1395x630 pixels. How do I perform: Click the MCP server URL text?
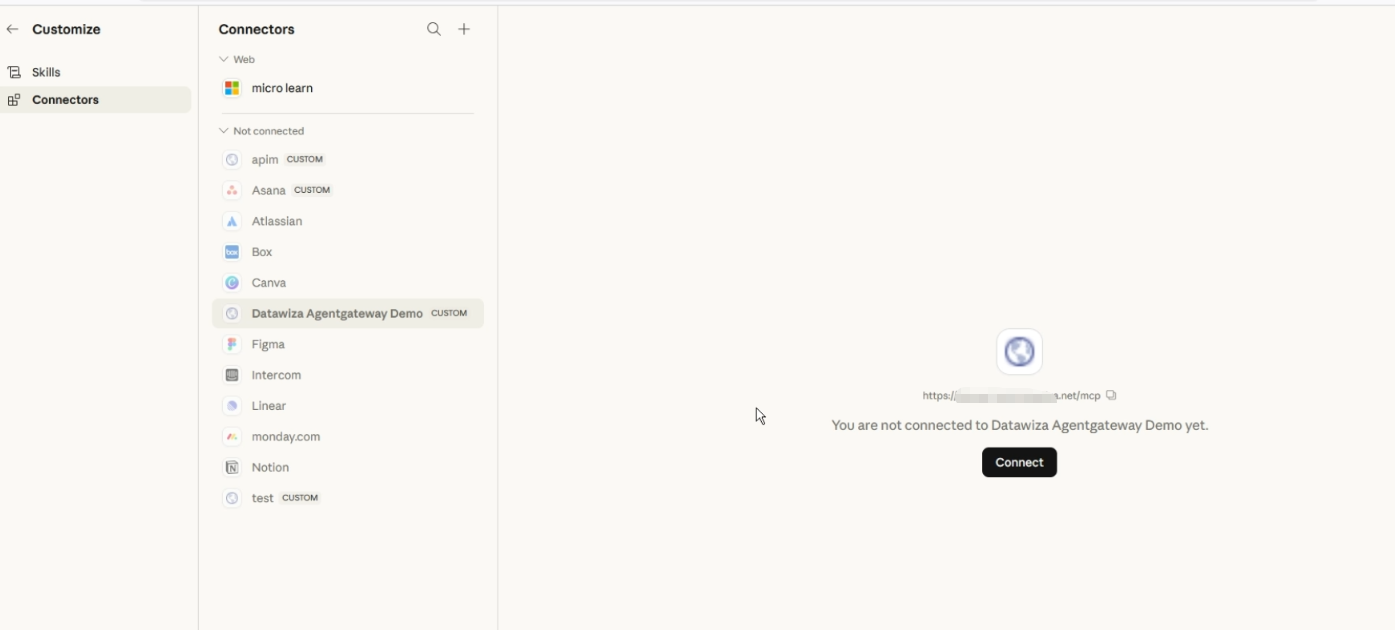point(1011,396)
